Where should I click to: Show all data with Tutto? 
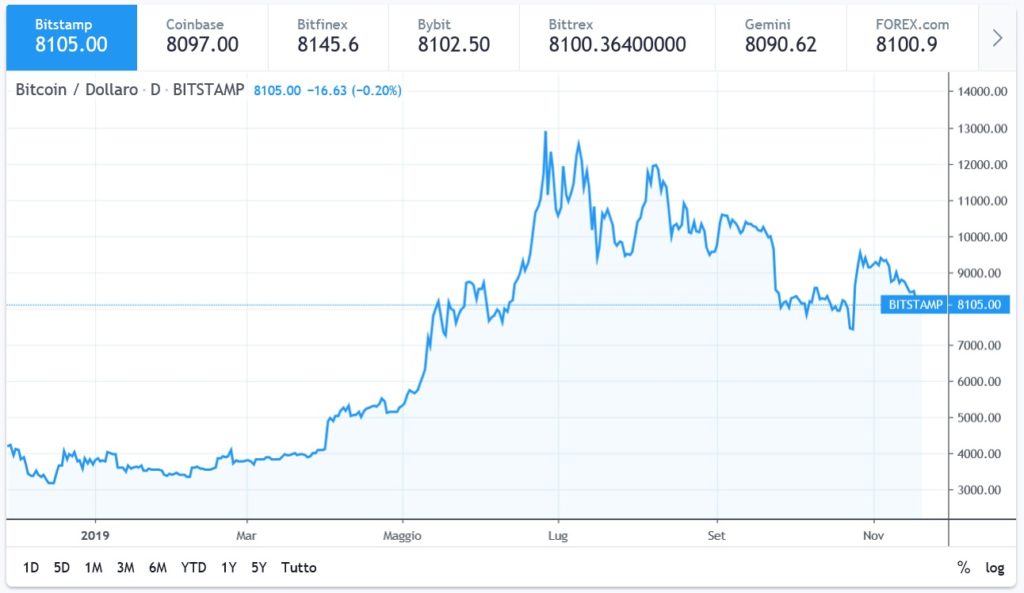299,567
